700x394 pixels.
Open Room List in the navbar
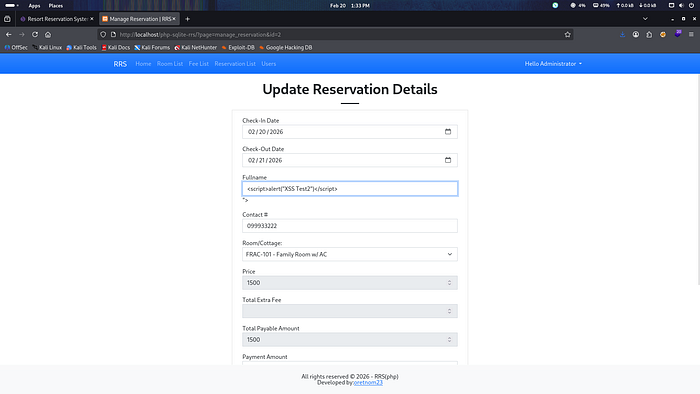pos(170,64)
